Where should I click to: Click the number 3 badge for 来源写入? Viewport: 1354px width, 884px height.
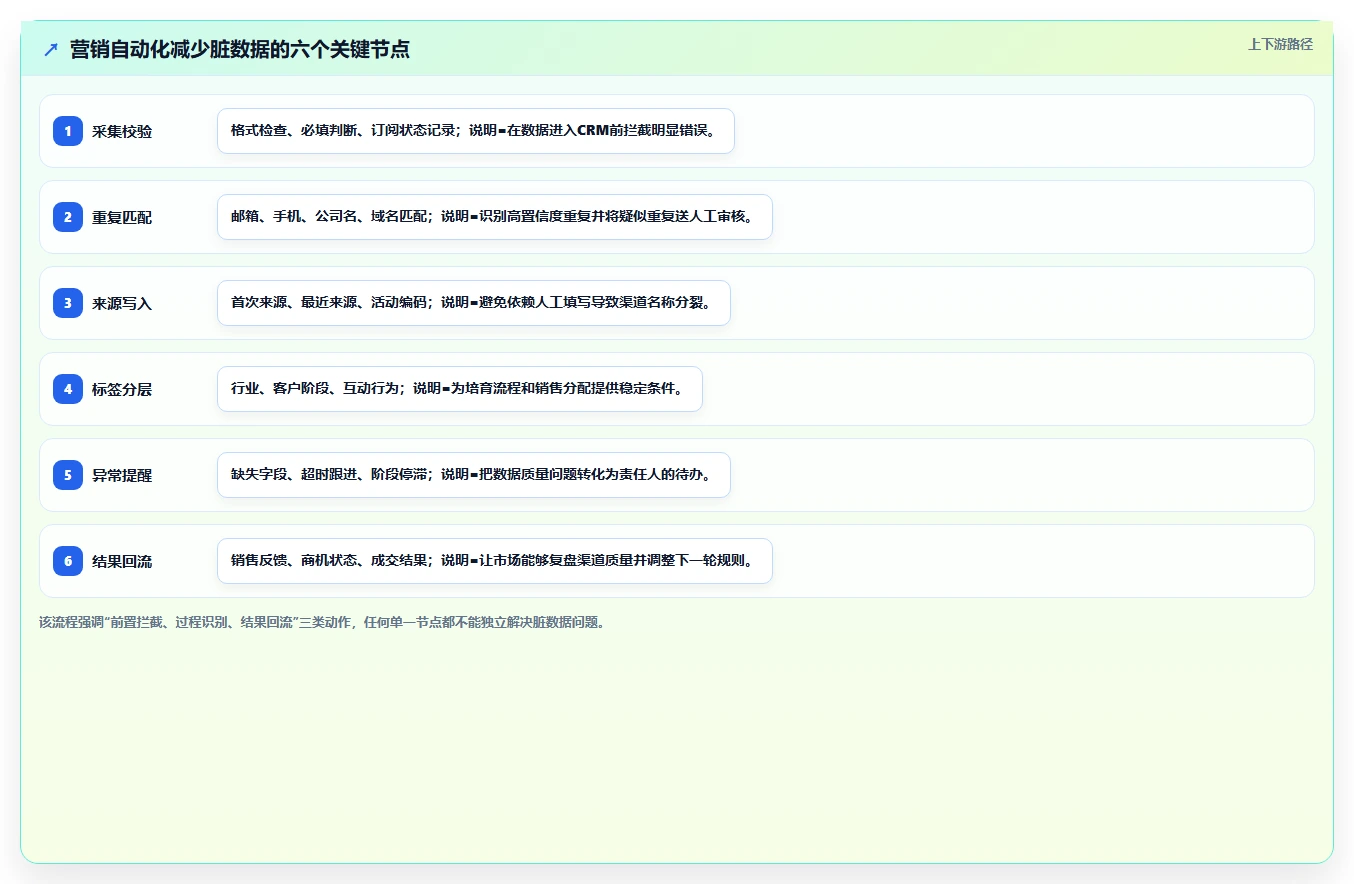pyautogui.click(x=68, y=303)
